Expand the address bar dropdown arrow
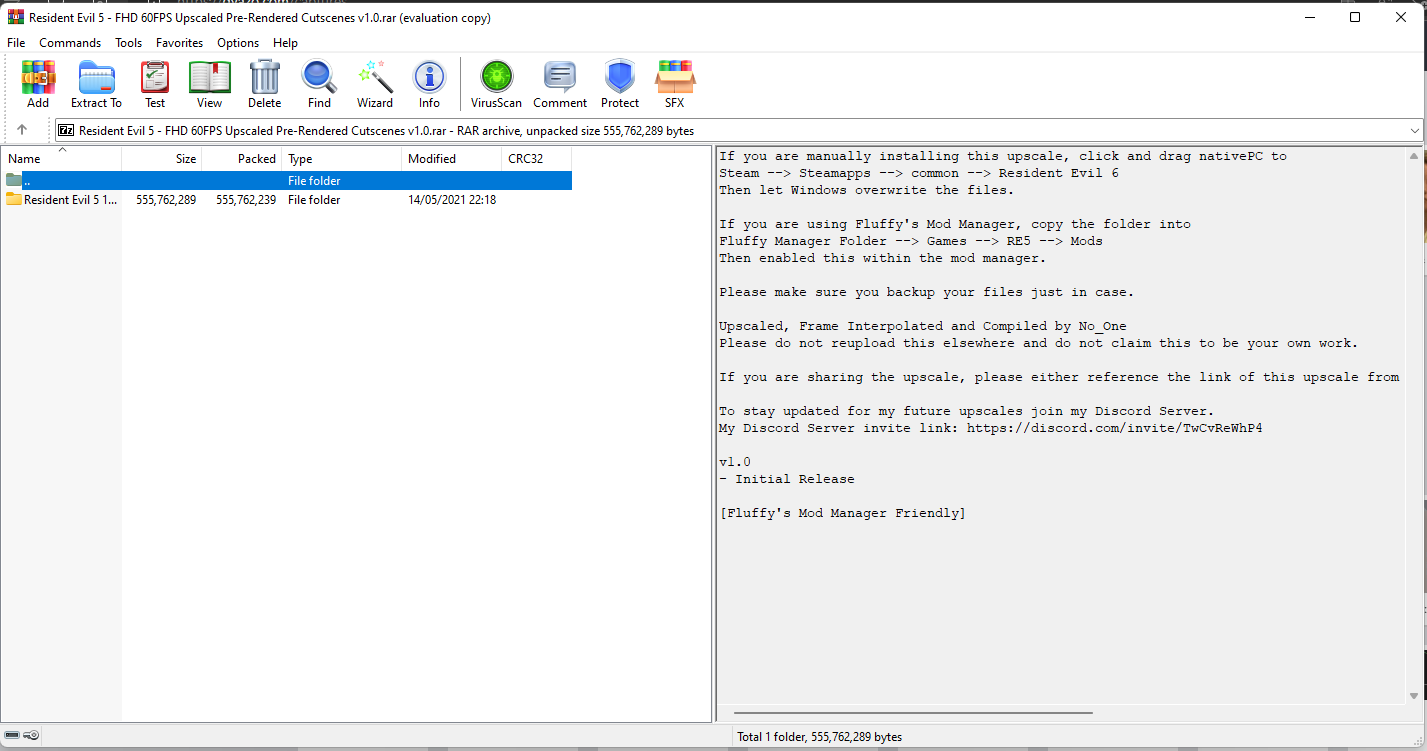Viewport: 1427px width, 751px height. click(x=1414, y=130)
